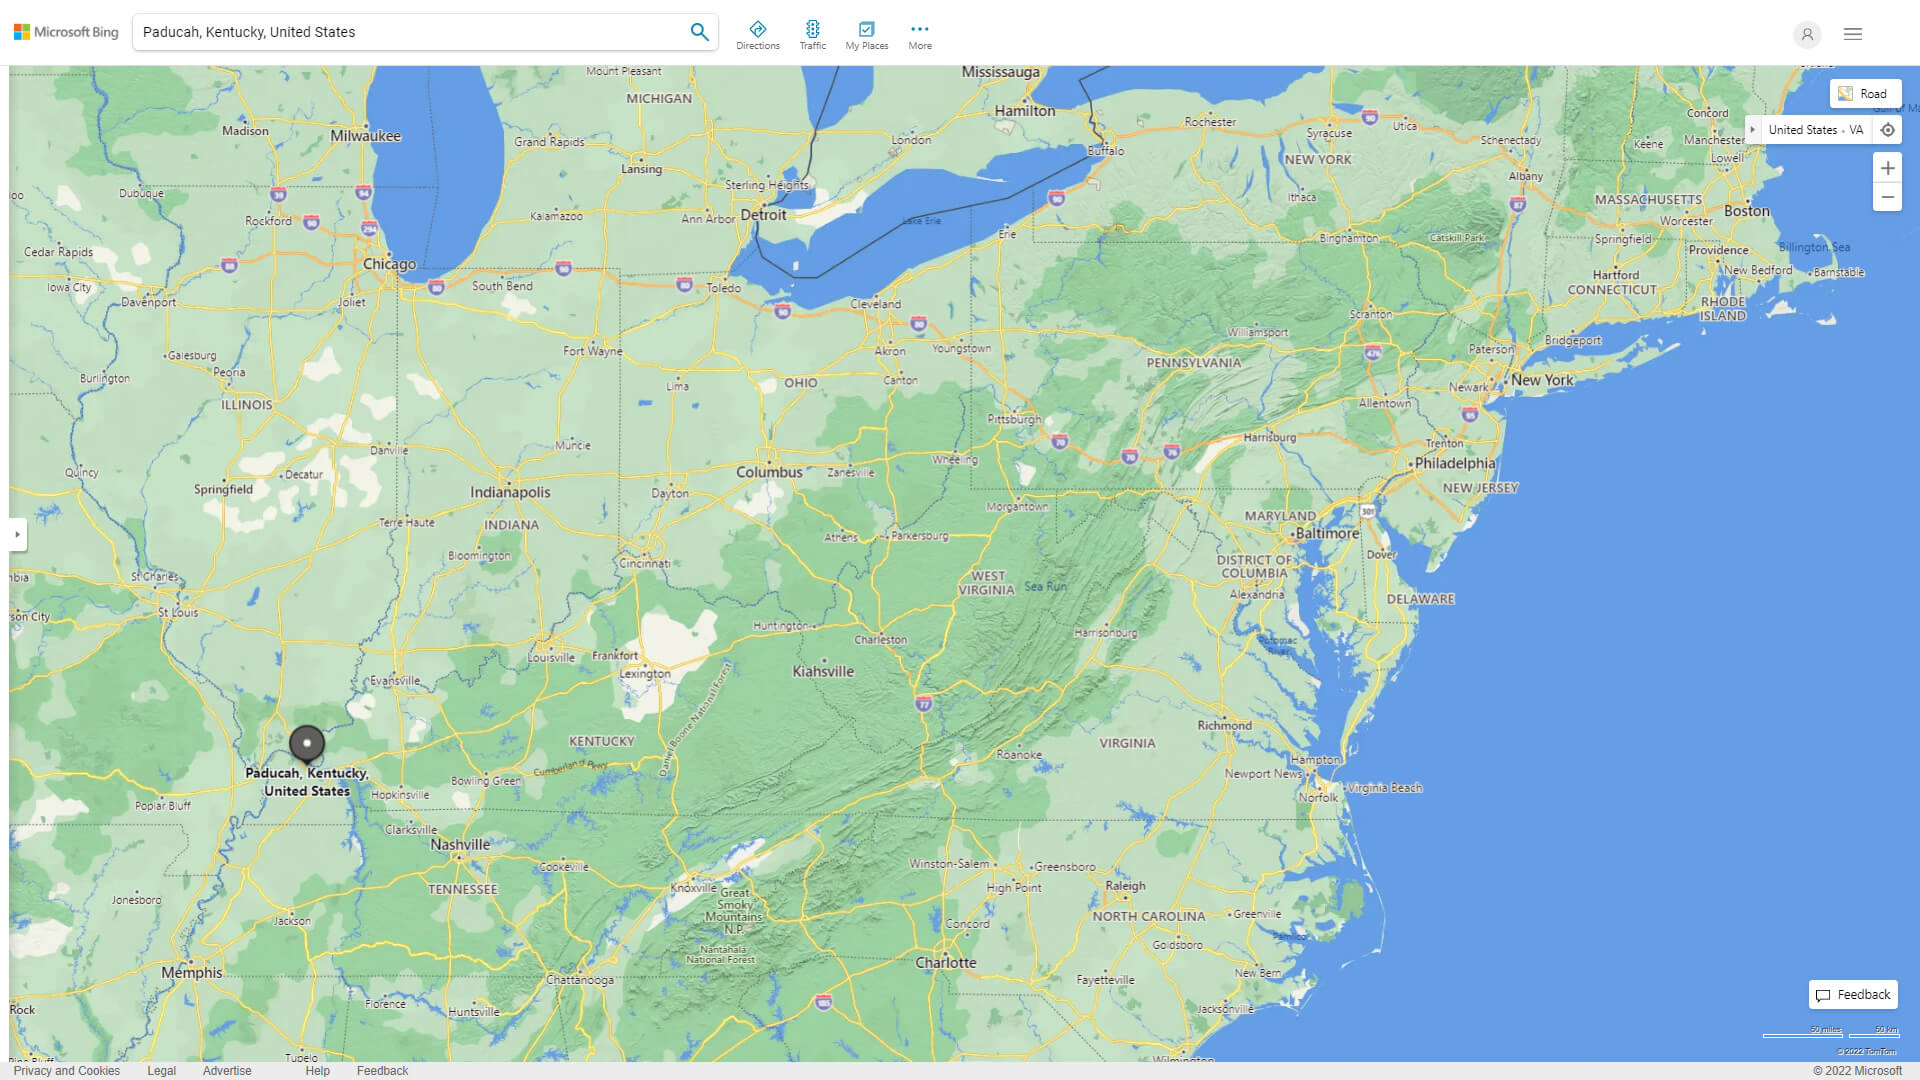Image resolution: width=1920 pixels, height=1080 pixels.
Task: Zoom out with the minus button
Action: (1887, 197)
